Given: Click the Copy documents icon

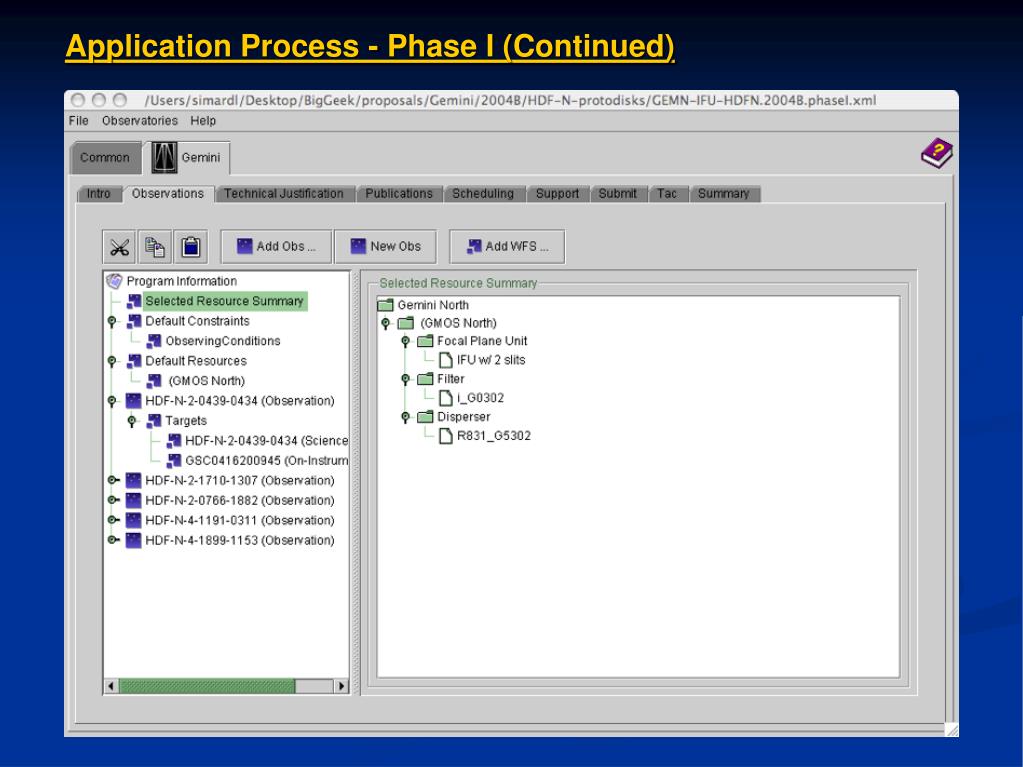Looking at the screenshot, I should [155, 247].
